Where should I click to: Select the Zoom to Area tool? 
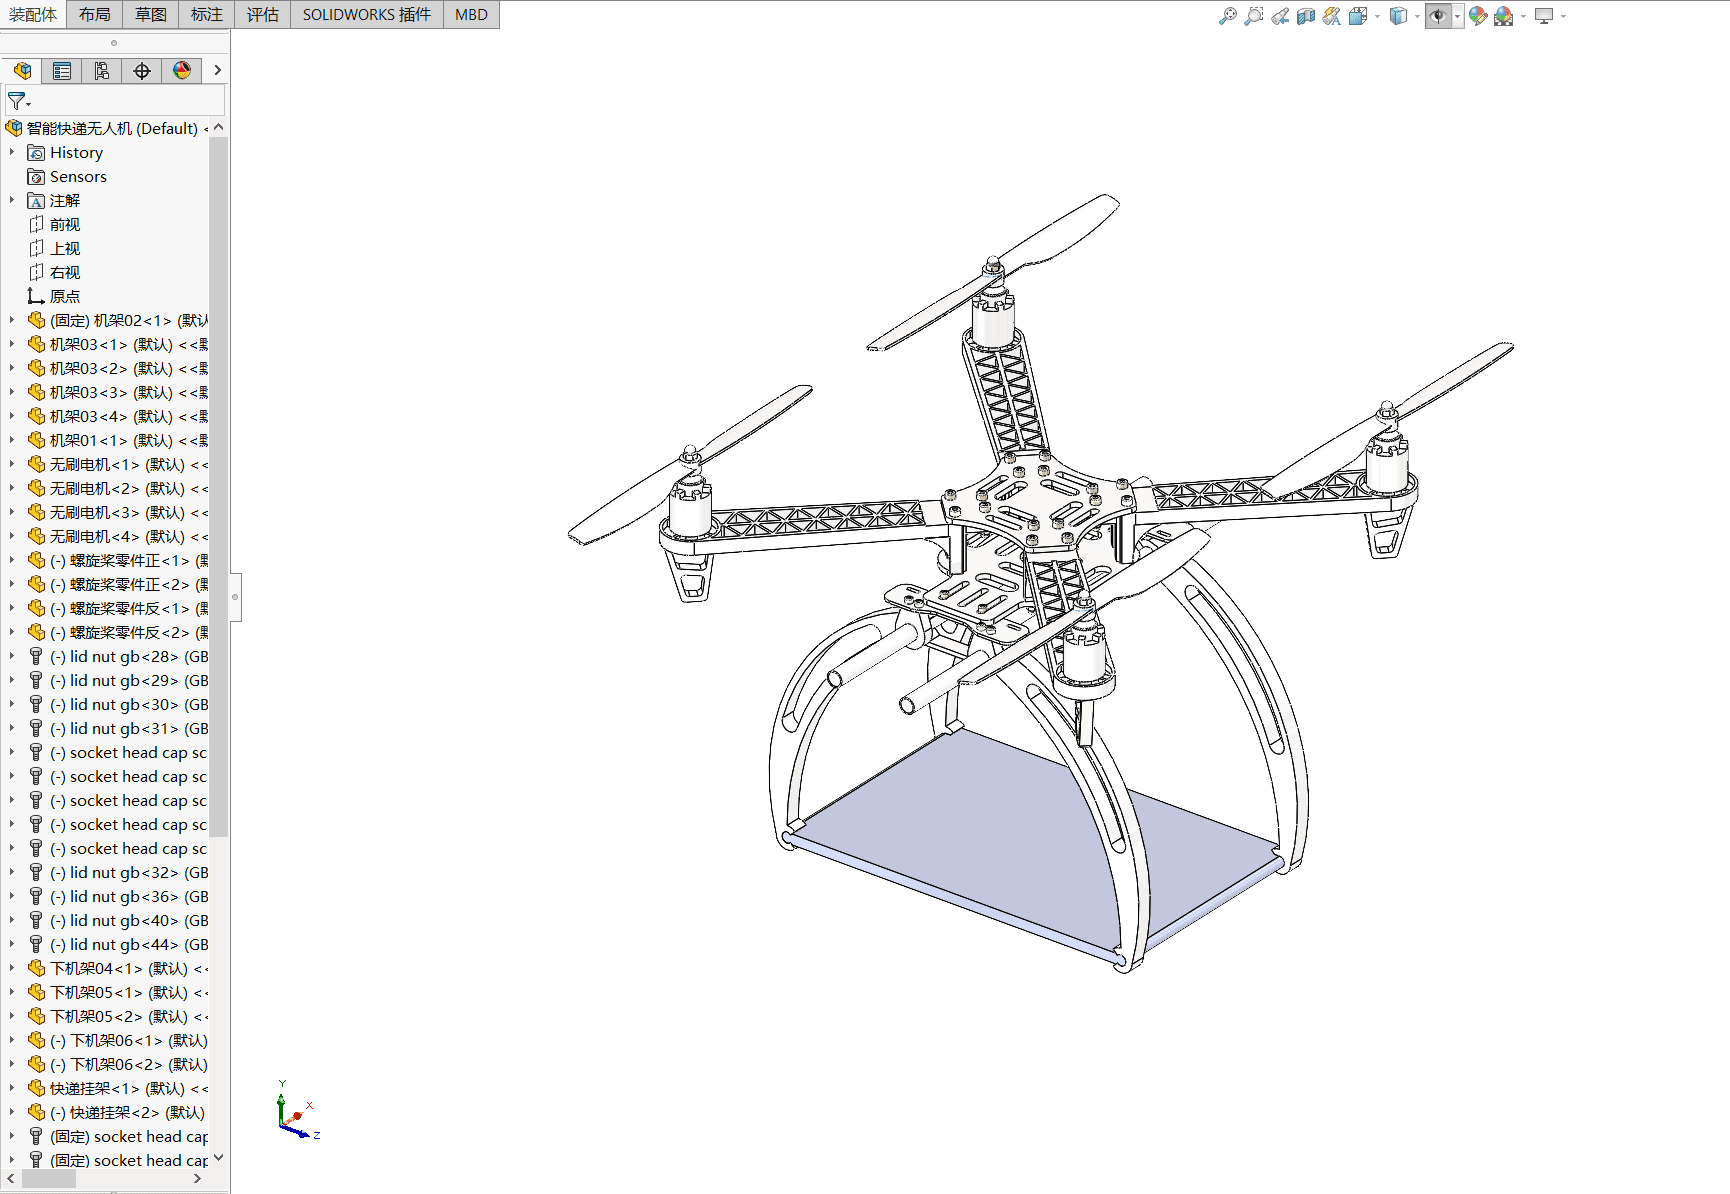pyautogui.click(x=1253, y=16)
